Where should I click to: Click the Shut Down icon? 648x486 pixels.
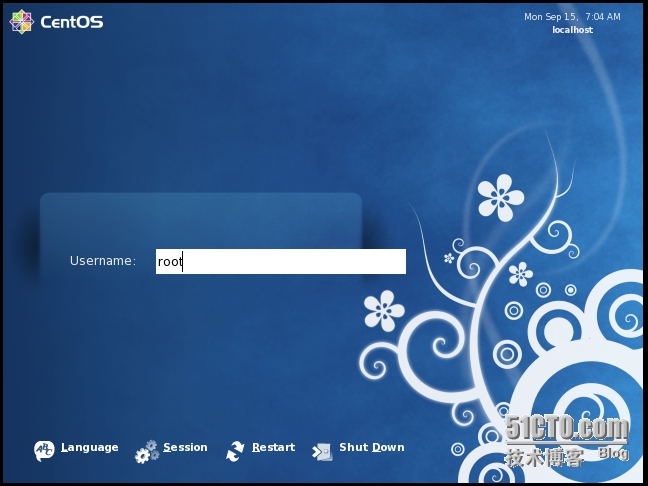pyautogui.click(x=322, y=452)
